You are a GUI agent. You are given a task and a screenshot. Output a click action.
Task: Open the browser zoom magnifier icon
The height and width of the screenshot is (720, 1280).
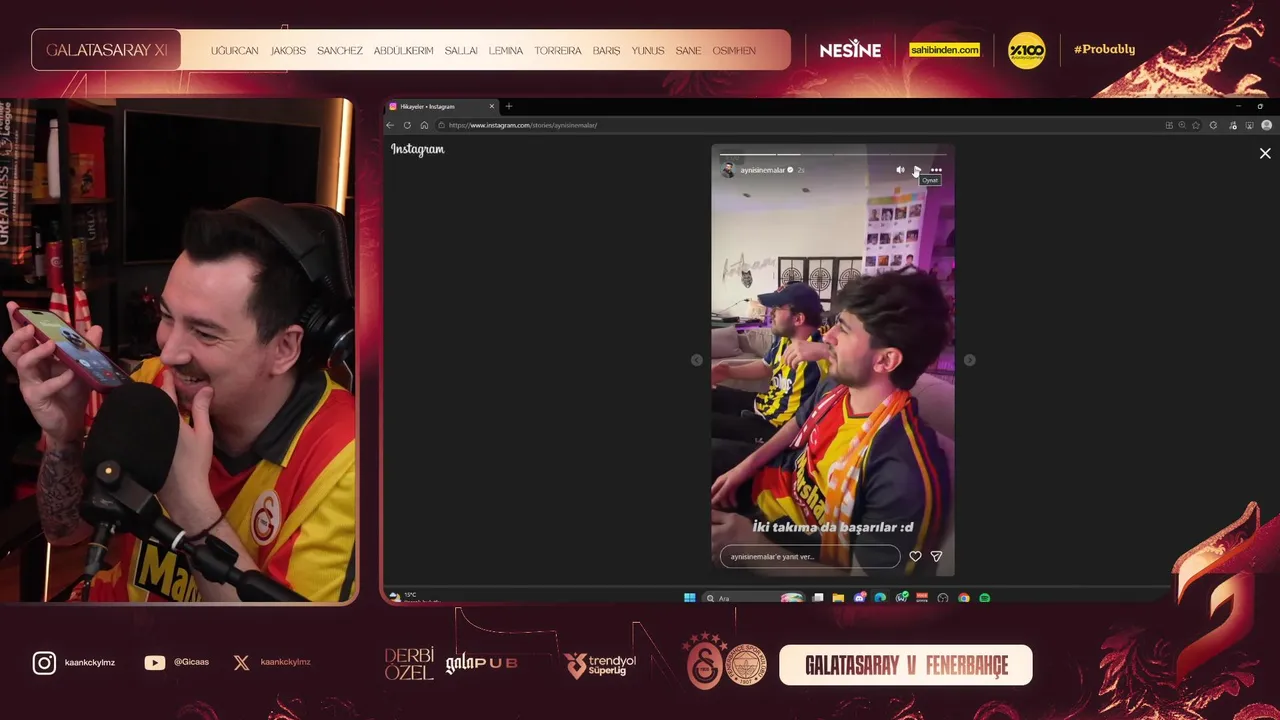(x=1182, y=125)
